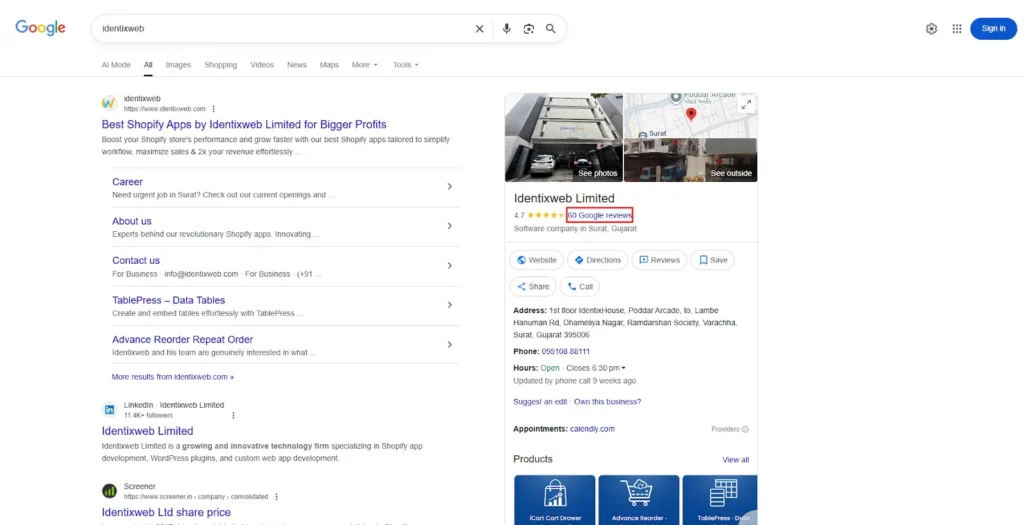This screenshot has height=525, width=1024.
Task: Click Suggest an edit link
Action: (540, 402)
